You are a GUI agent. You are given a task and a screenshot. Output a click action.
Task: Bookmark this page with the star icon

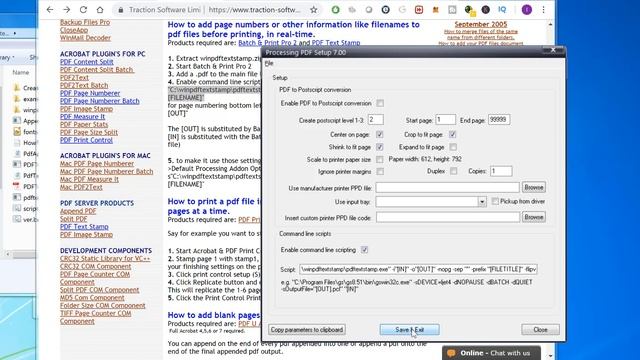tap(313, 10)
